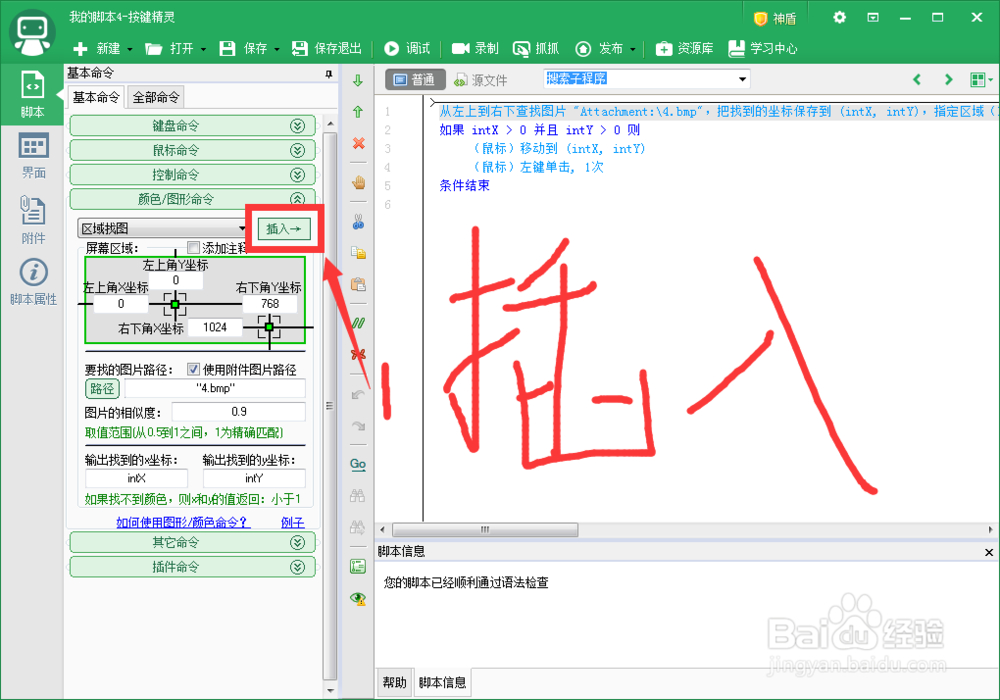The width and height of the screenshot is (1000, 700).
Task: Move line up with green up arrow
Action: click(358, 112)
